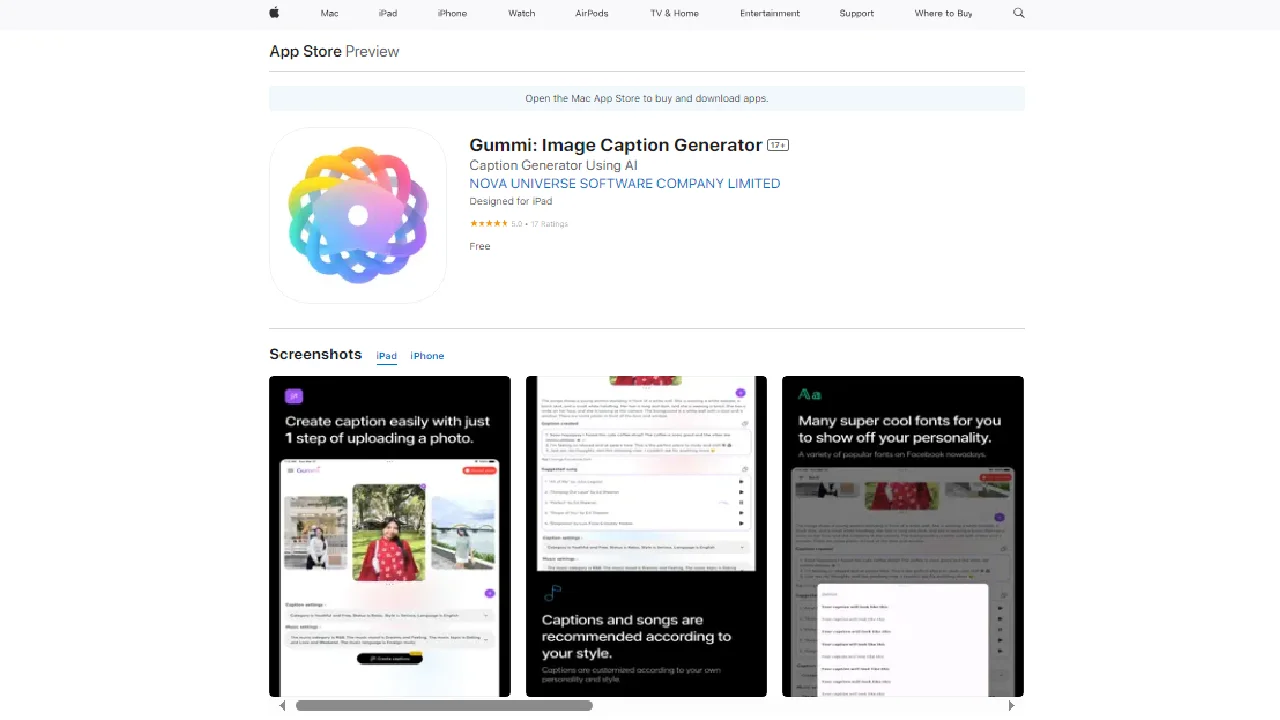This screenshot has width=1280, height=720.
Task: Select TV & Home menu item
Action: pos(674,13)
